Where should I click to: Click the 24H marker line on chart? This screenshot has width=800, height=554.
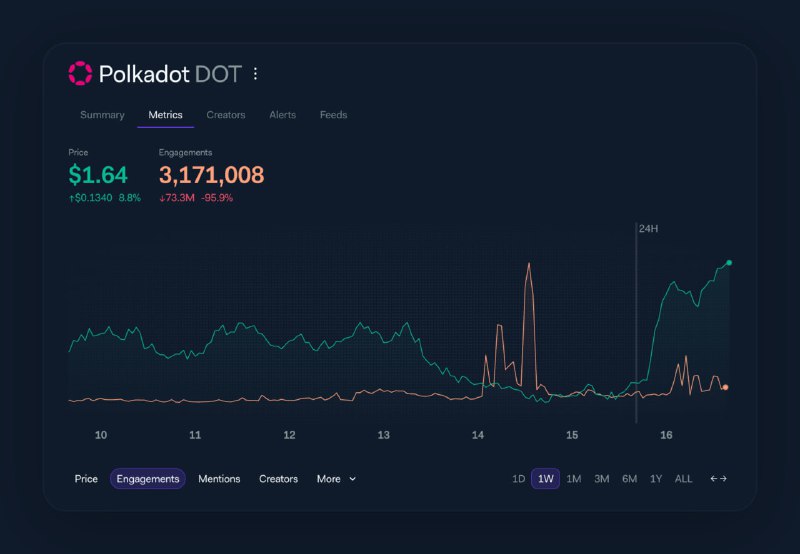tap(636, 320)
